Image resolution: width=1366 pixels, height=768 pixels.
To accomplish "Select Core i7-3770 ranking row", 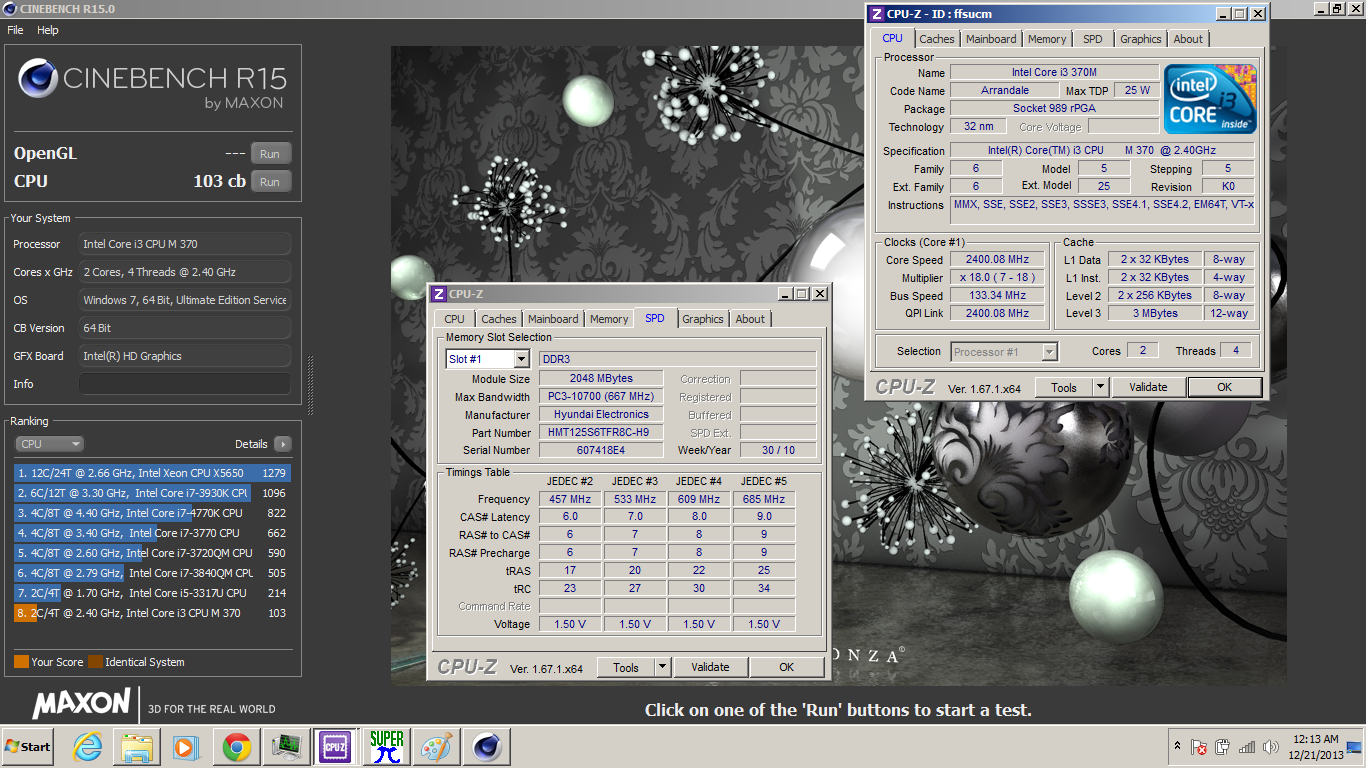I will (x=151, y=533).
